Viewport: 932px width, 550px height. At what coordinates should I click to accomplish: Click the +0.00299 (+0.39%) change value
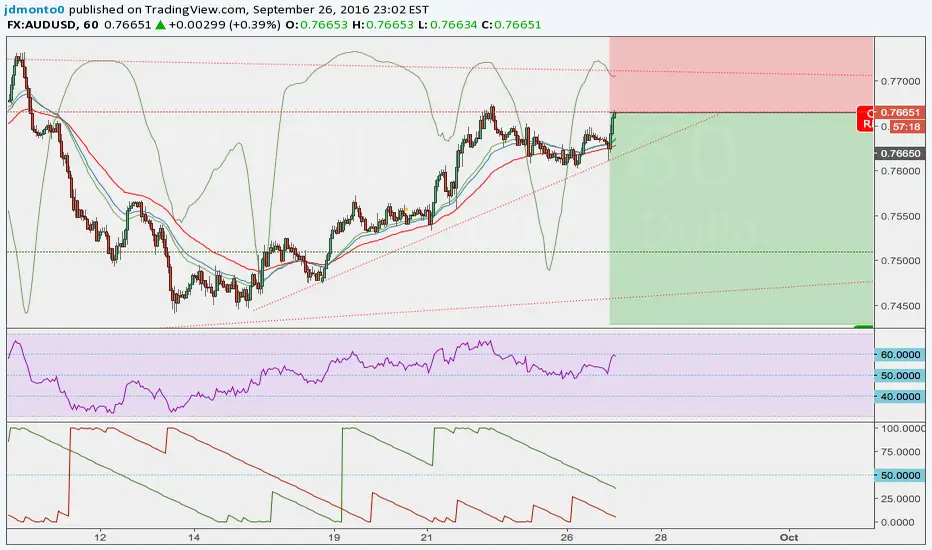[x=224, y=25]
